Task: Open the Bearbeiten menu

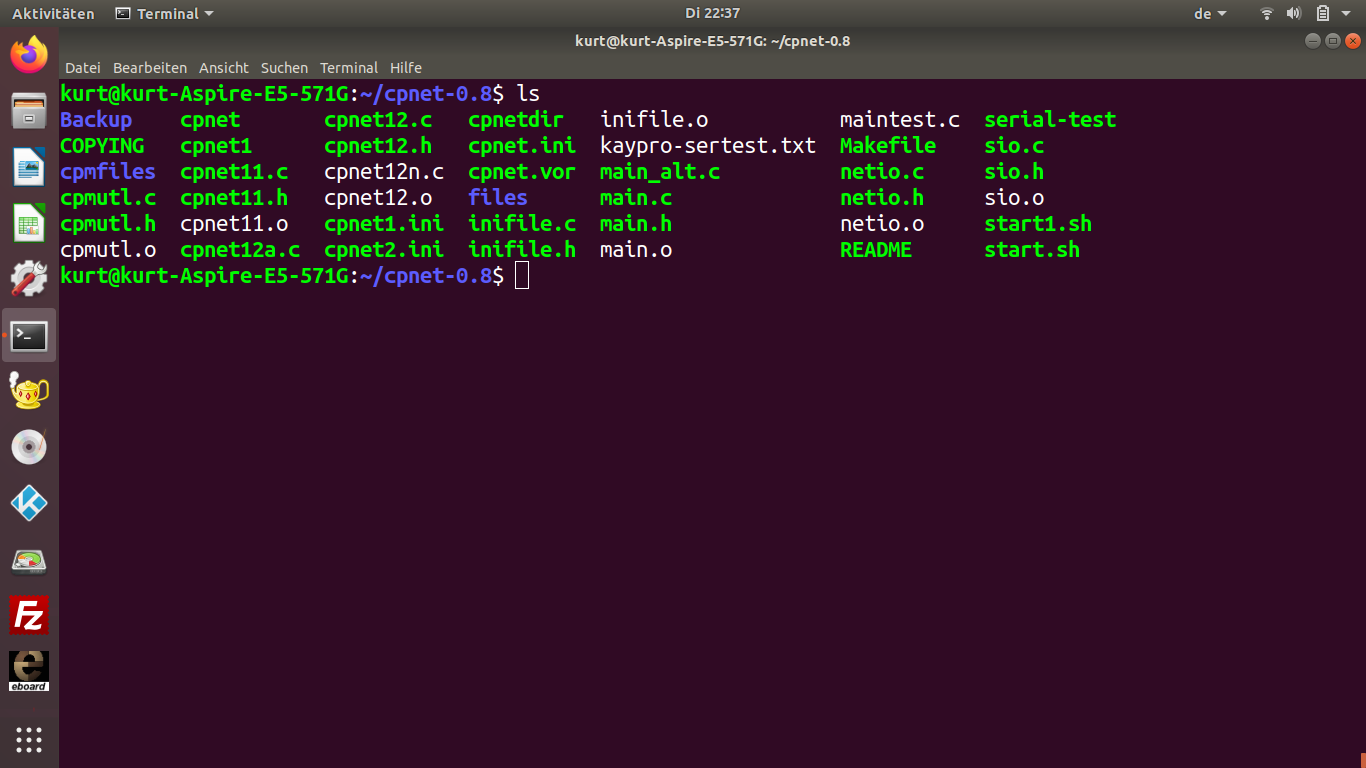Action: click(150, 68)
